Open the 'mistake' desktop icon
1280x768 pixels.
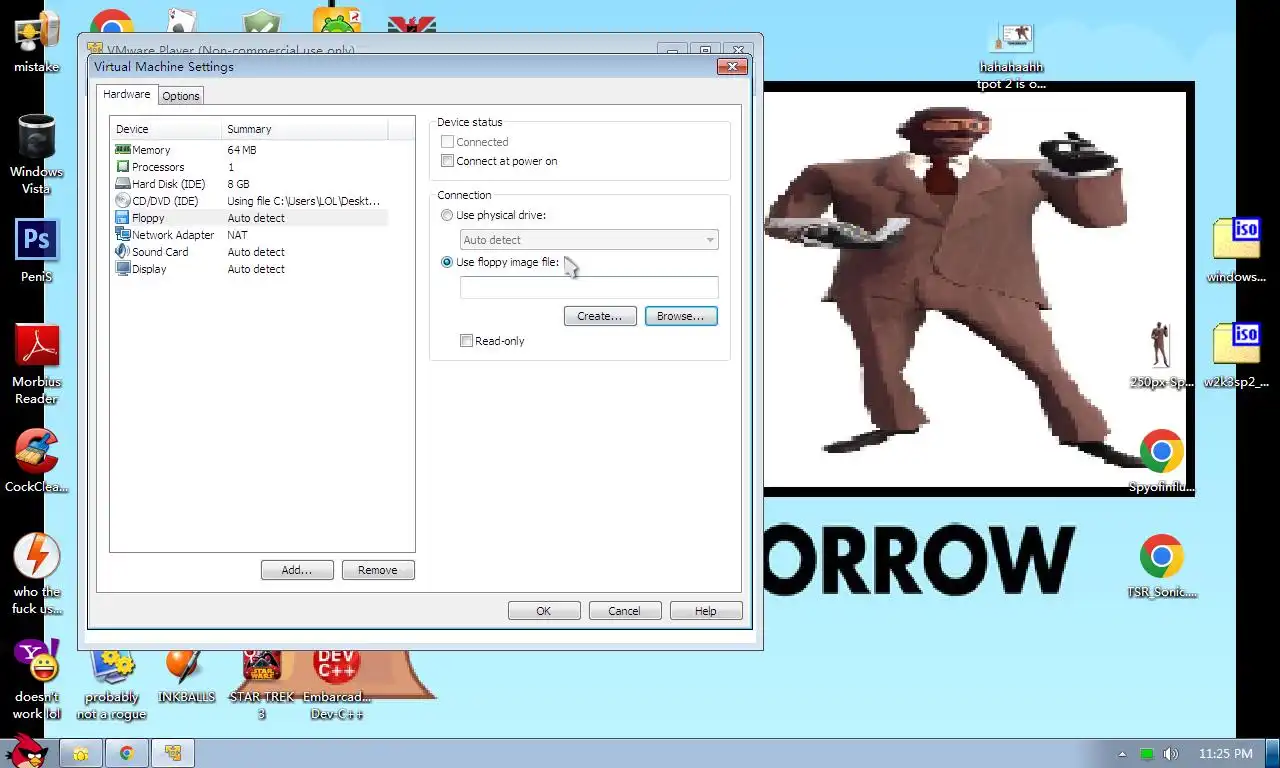[x=36, y=32]
